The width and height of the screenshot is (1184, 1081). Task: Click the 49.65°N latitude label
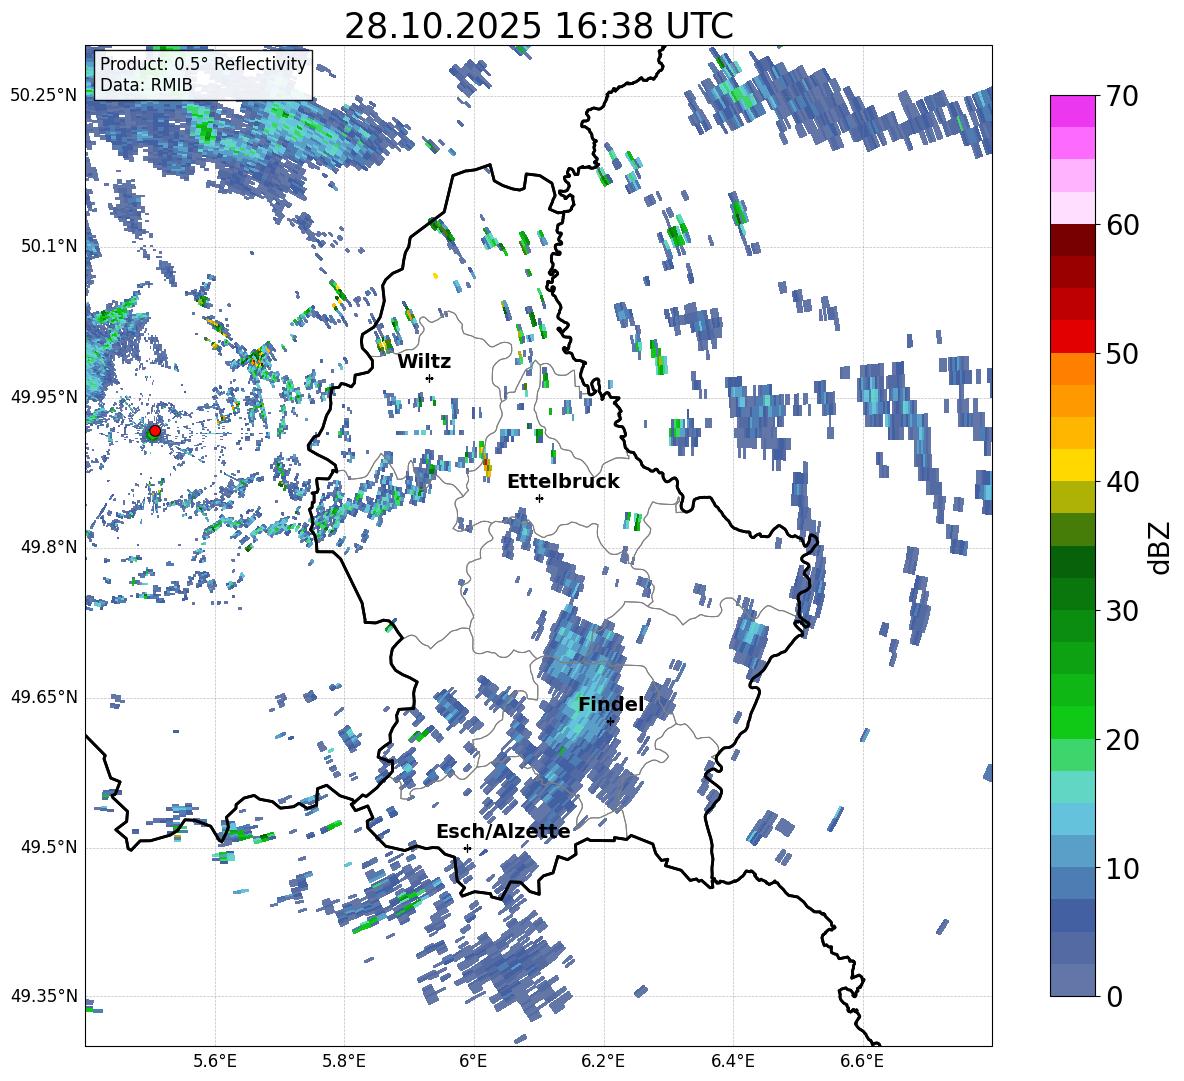(44, 697)
